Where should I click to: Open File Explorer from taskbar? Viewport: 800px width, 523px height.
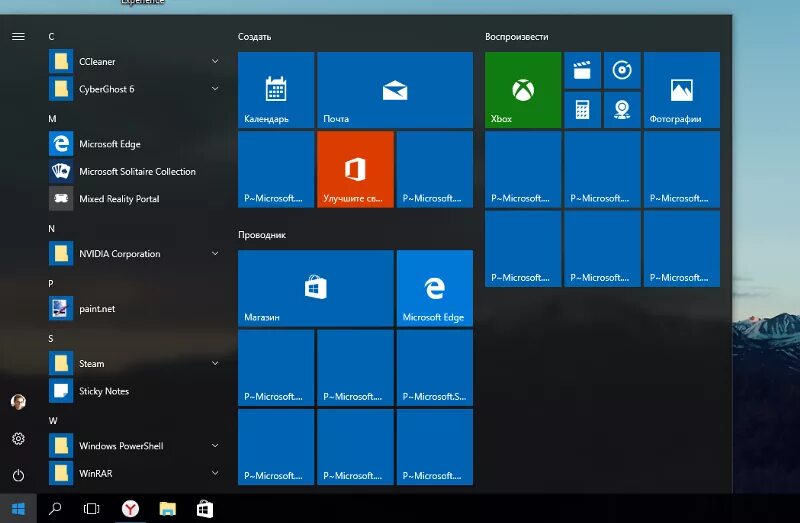pyautogui.click(x=167, y=509)
